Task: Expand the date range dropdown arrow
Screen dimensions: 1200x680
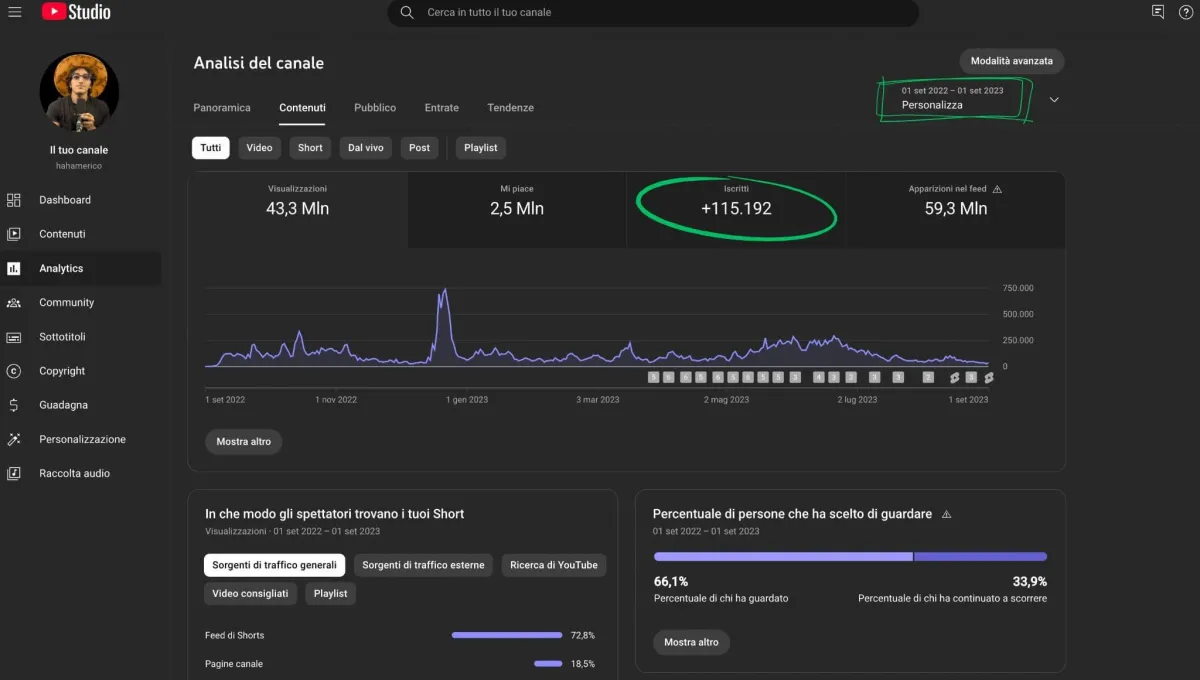Action: click(x=1054, y=99)
